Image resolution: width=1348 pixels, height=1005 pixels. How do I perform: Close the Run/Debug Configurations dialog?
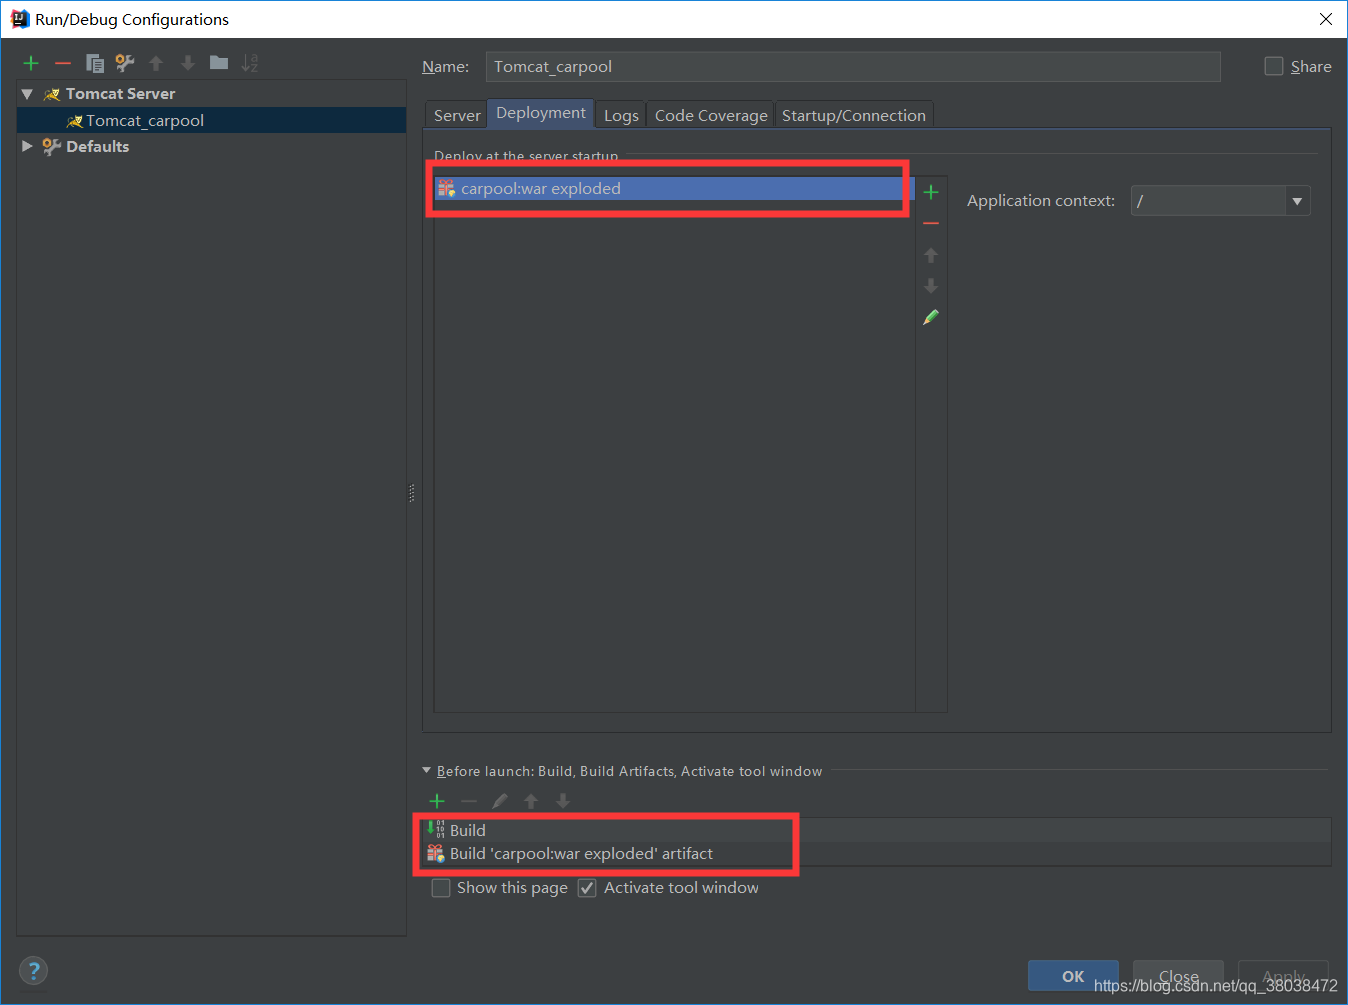[x=1326, y=19]
